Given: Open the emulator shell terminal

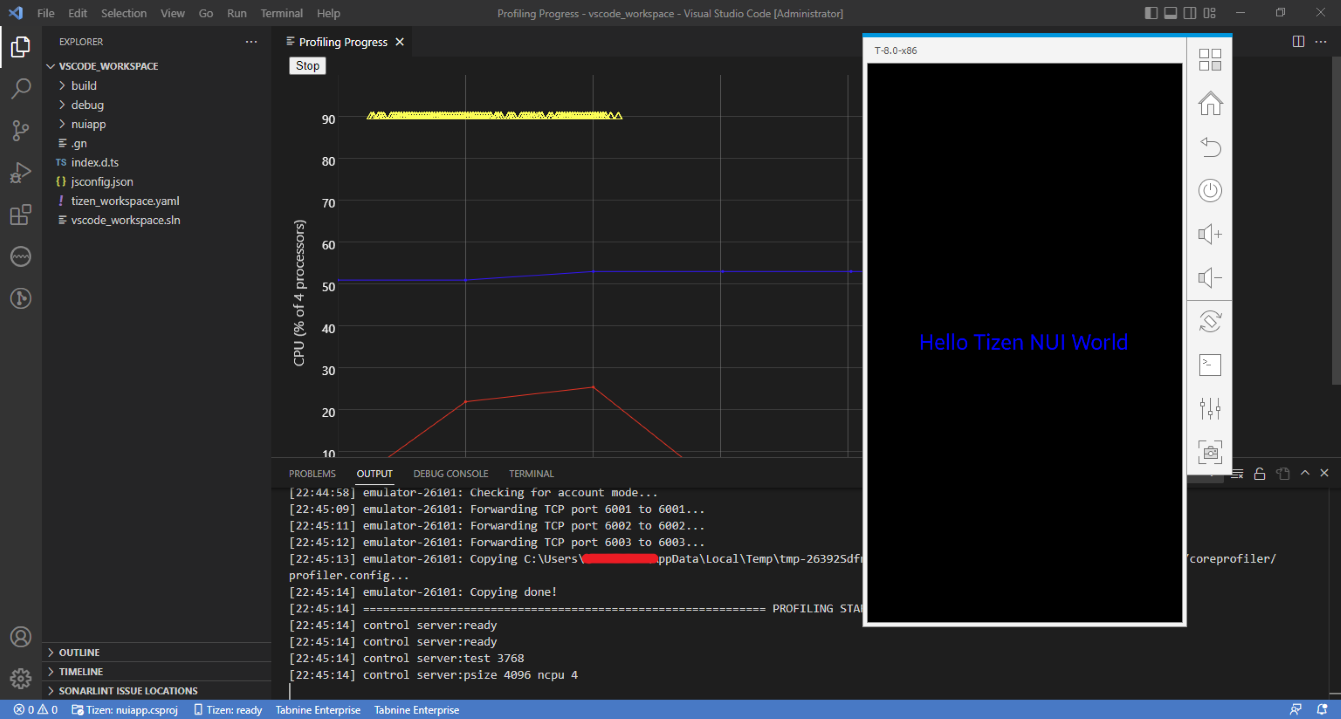Looking at the screenshot, I should coord(1210,364).
